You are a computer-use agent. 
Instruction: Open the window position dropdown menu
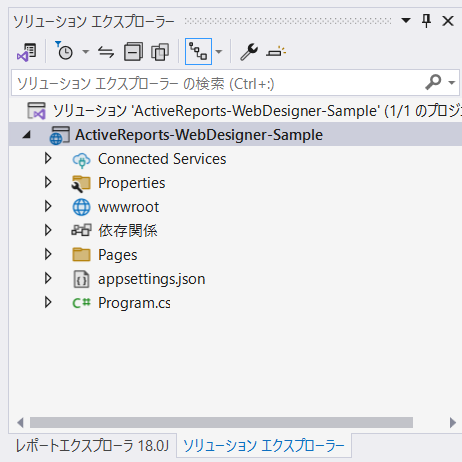406,21
